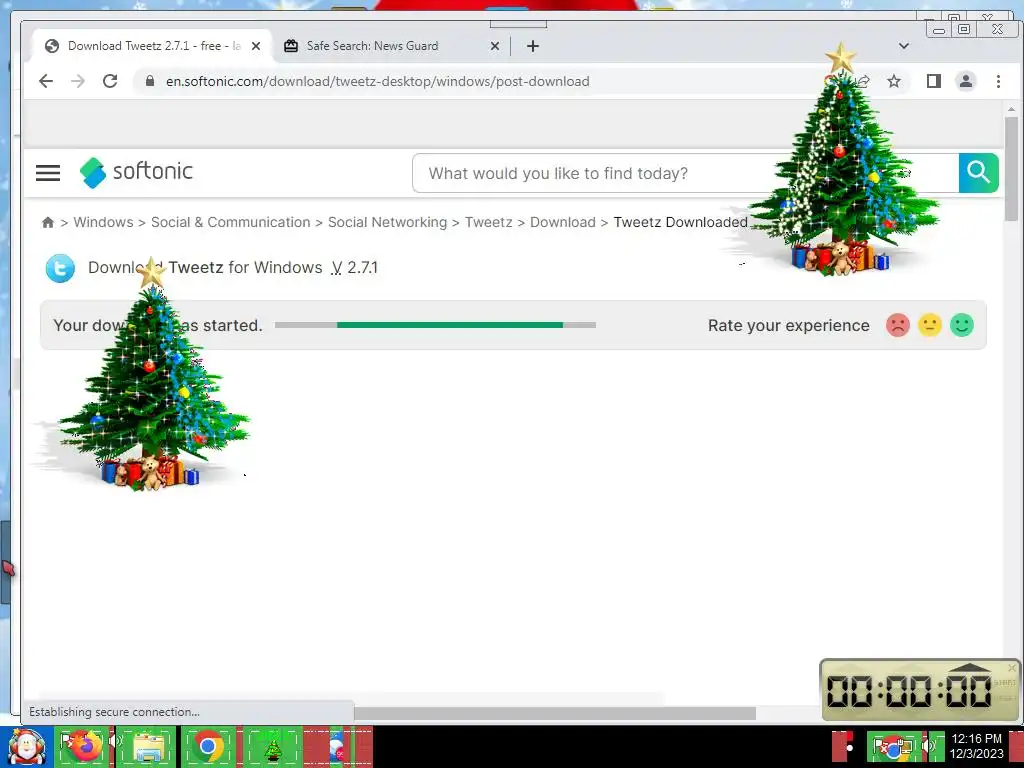Click the taskbar clock 12:16 PM
1024x768 pixels.
coord(976,739)
